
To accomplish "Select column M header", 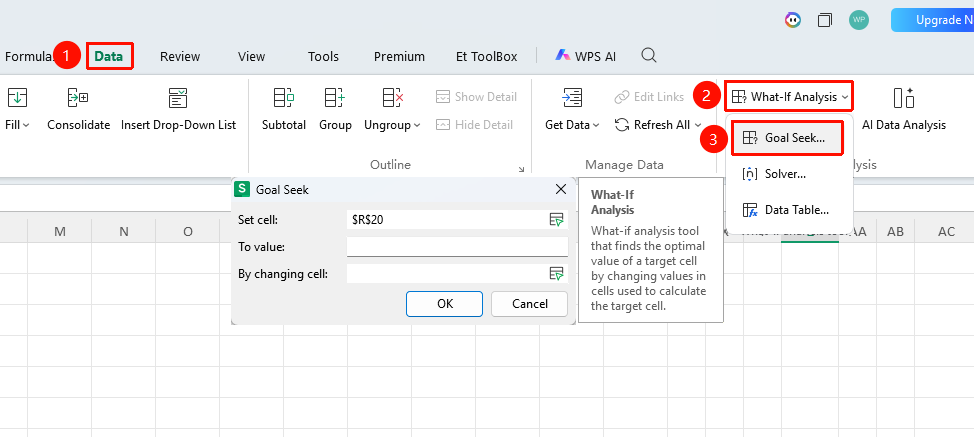I will 60,232.
